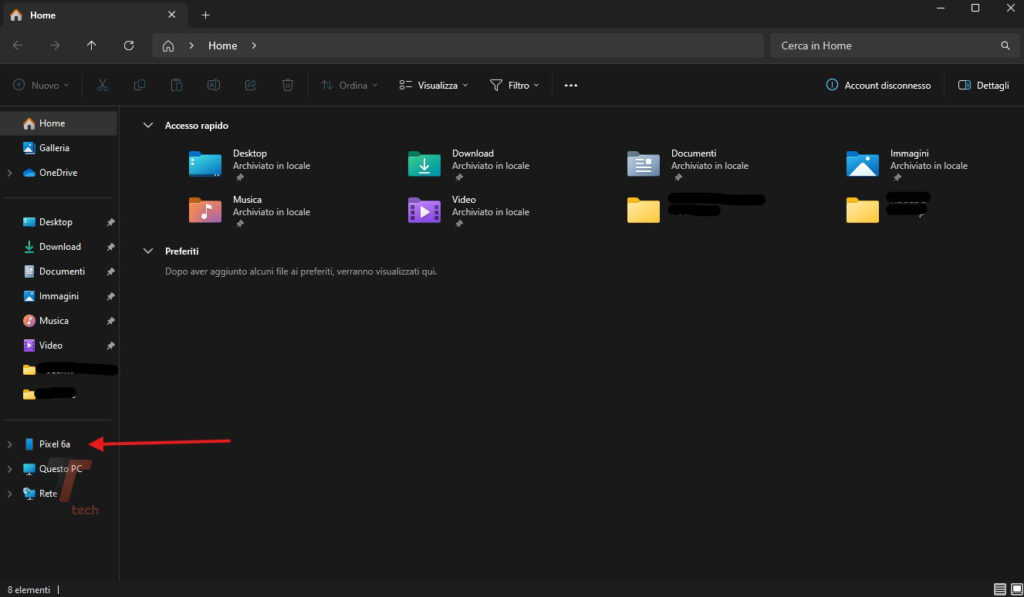Viewport: 1024px width, 597px height.
Task: Click the Copia (copy) icon
Action: [x=139, y=85]
